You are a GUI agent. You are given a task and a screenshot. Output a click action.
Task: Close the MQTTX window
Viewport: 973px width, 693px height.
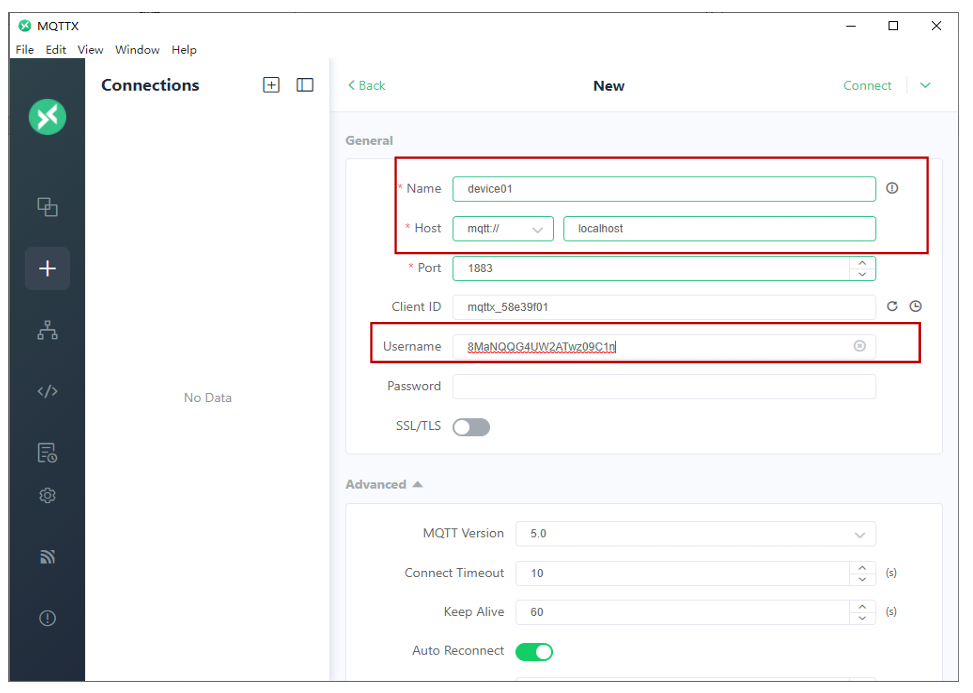click(x=936, y=25)
